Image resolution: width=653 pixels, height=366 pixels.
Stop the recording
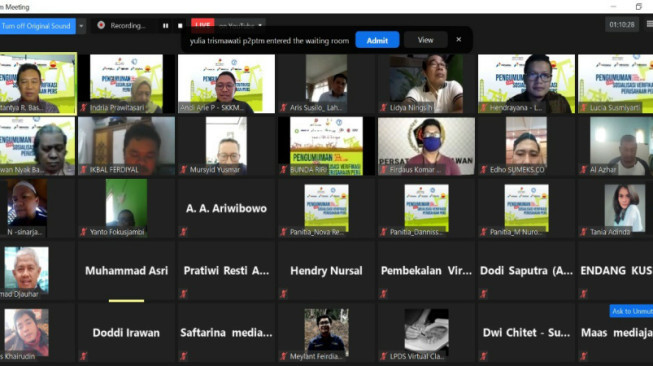point(180,26)
